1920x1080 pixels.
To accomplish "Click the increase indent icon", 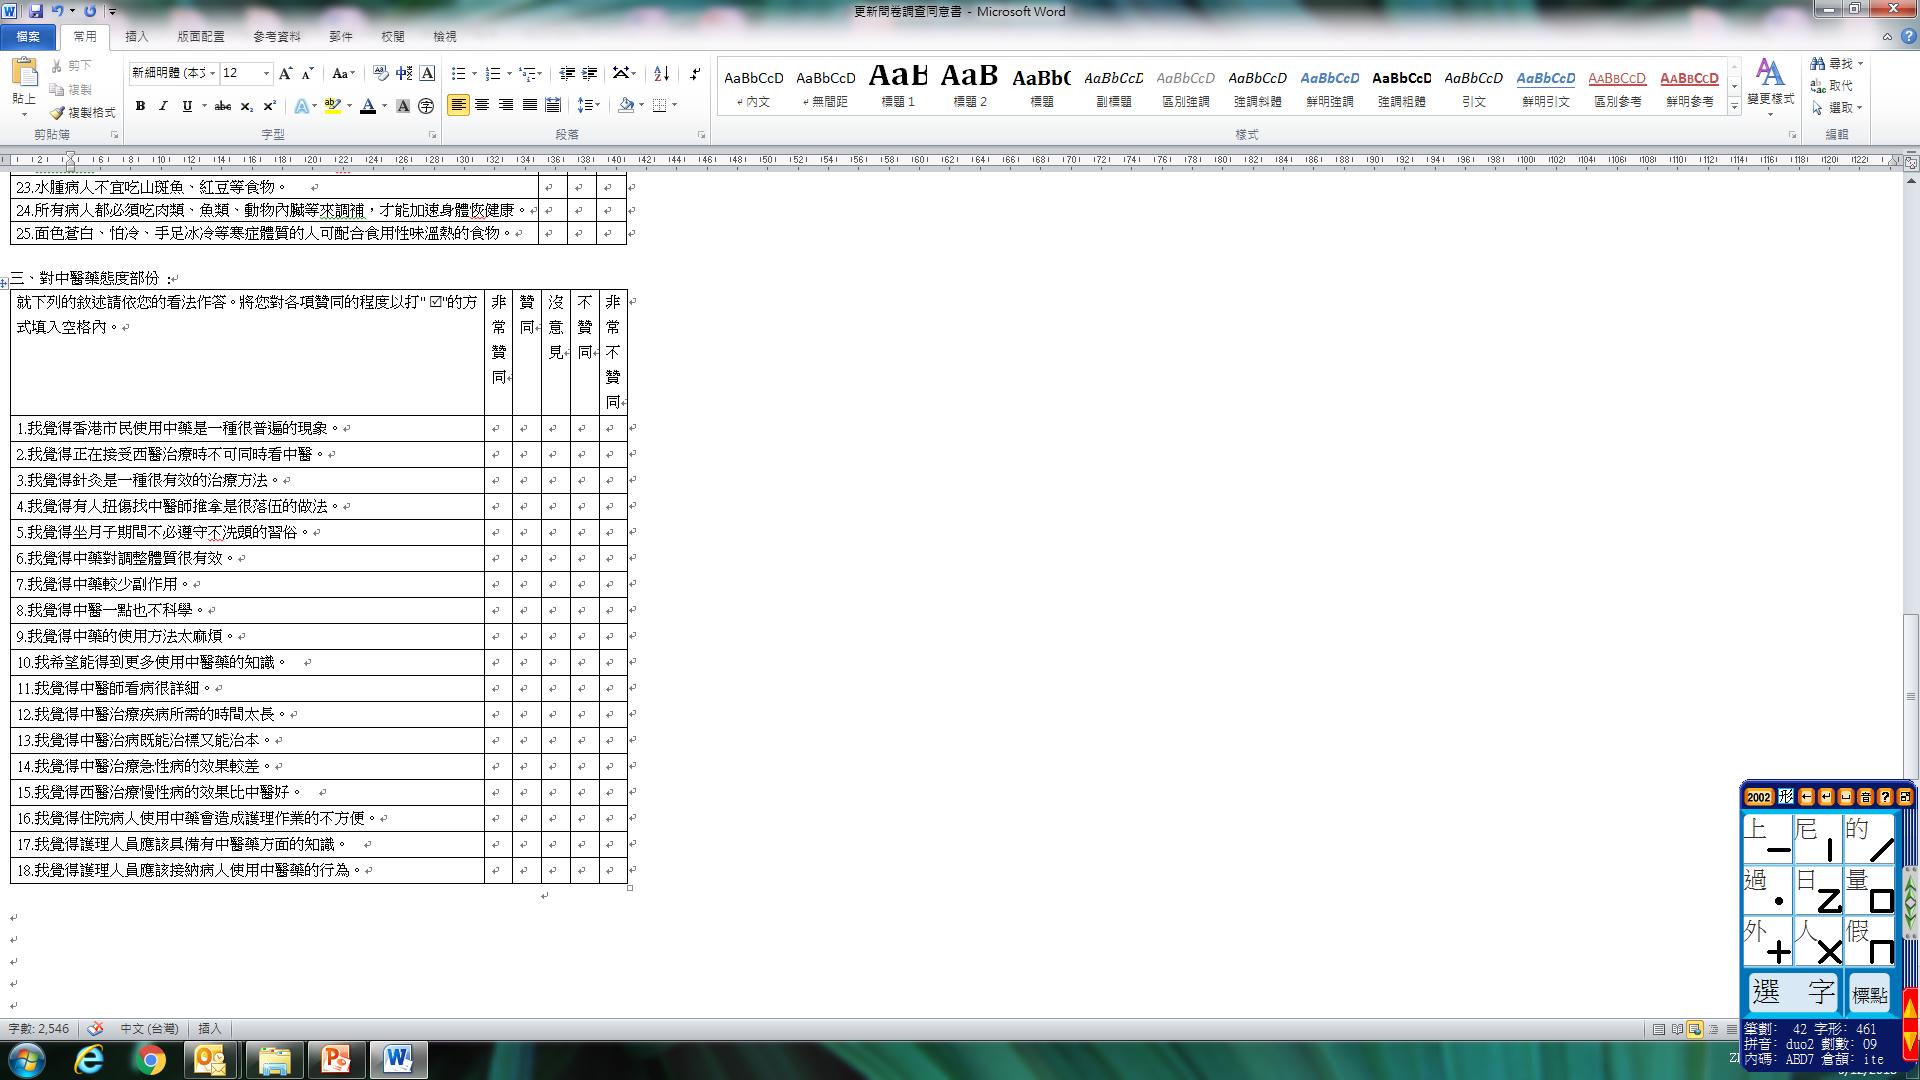I will point(590,74).
